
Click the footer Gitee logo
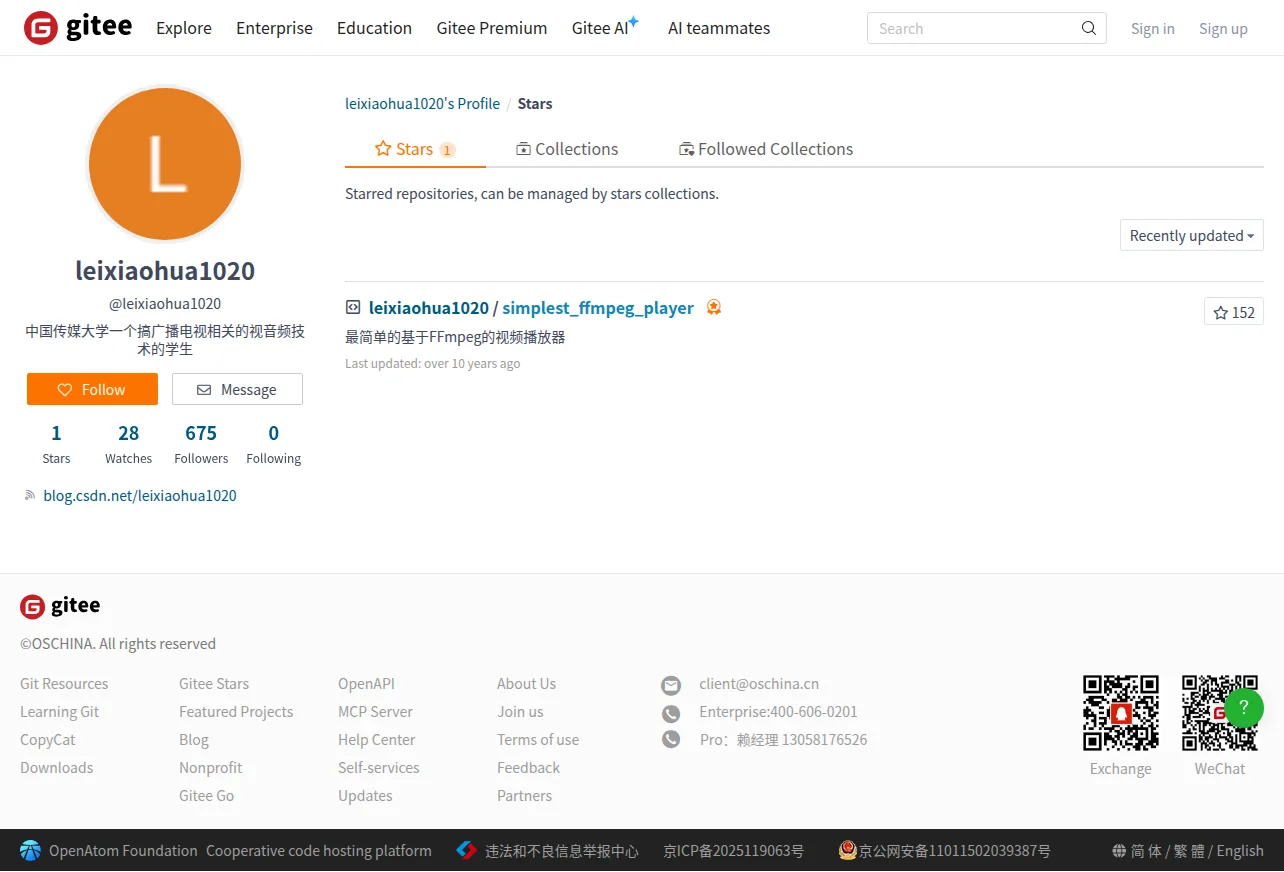pyautogui.click(x=60, y=606)
